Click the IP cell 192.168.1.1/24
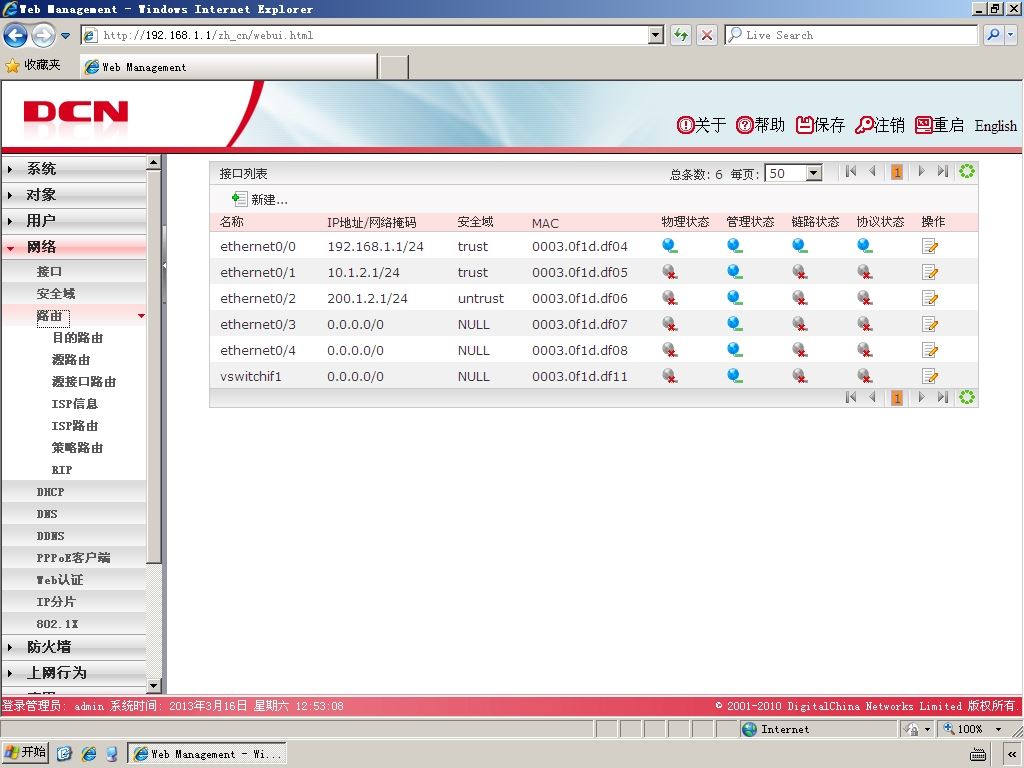Image resolution: width=1024 pixels, height=768 pixels. (x=376, y=246)
